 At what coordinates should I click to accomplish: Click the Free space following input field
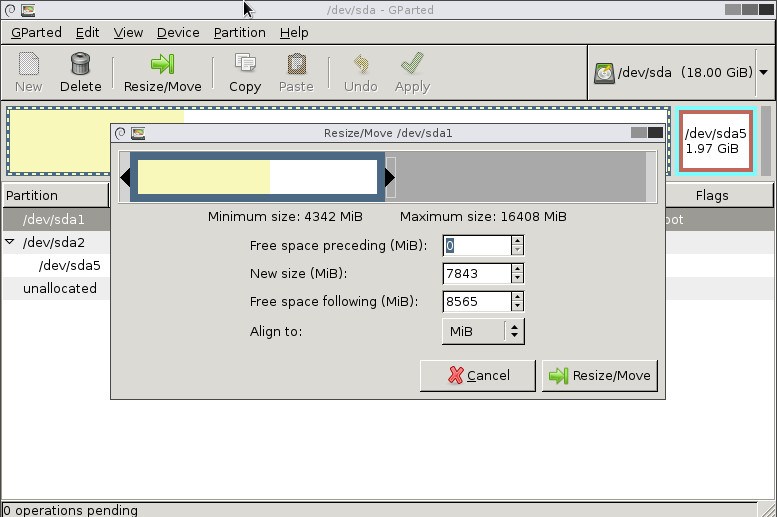coord(477,302)
